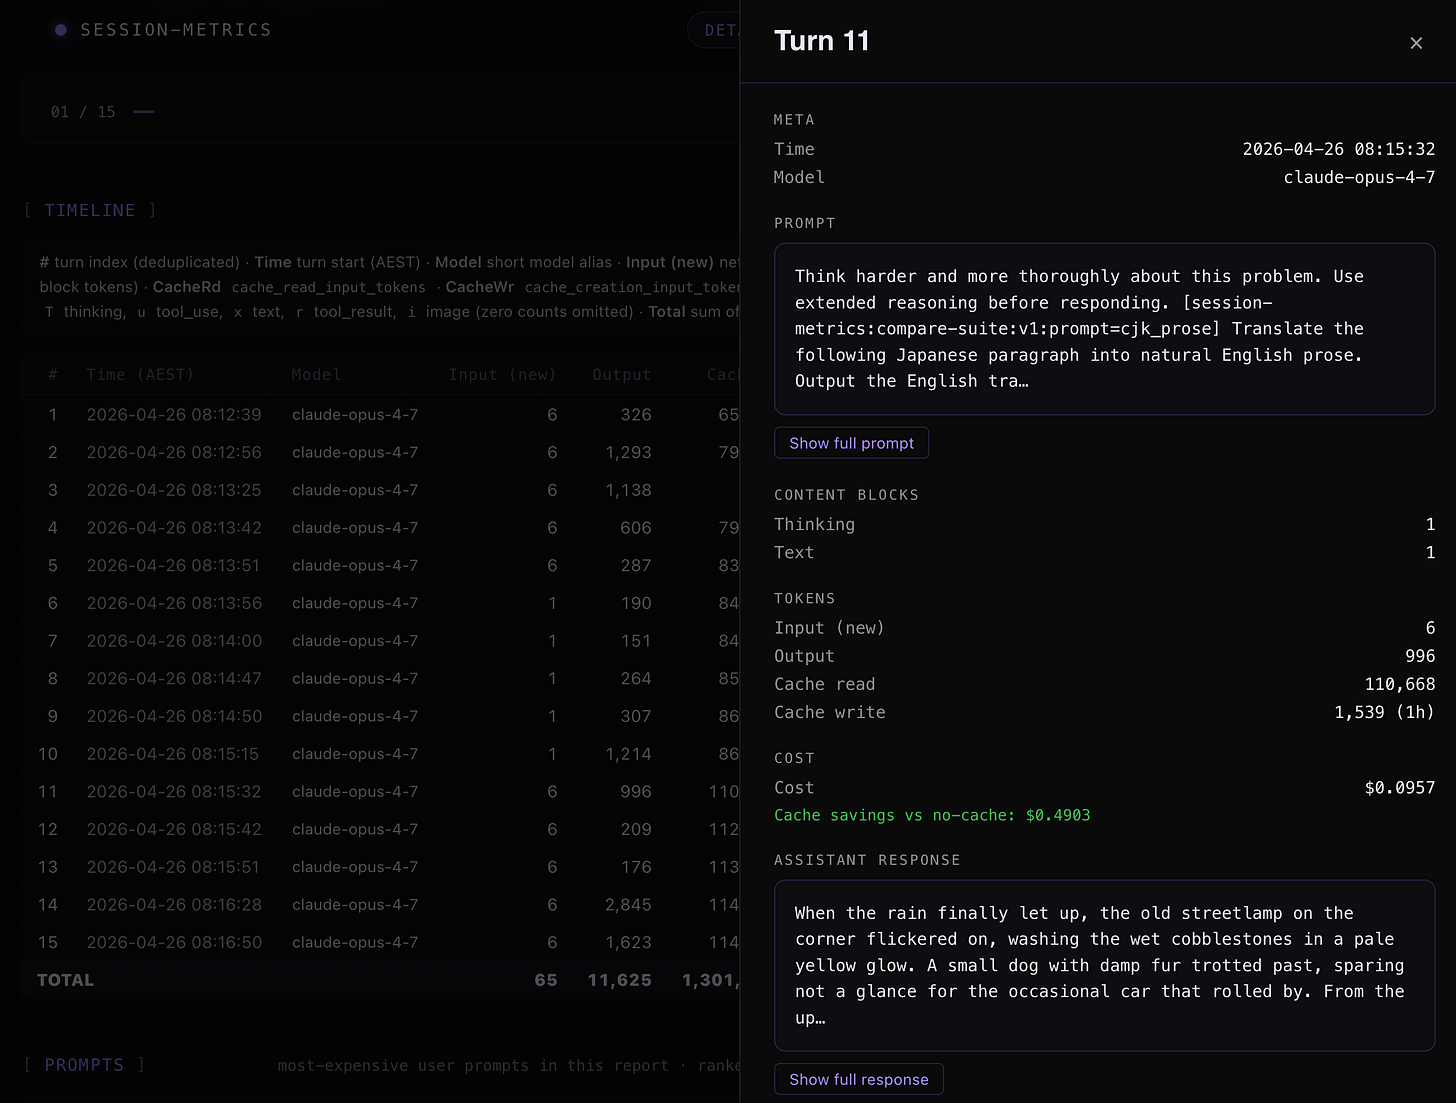The height and width of the screenshot is (1103, 1456).
Task: Click the Cost value $0.0957
Action: 1400,788
